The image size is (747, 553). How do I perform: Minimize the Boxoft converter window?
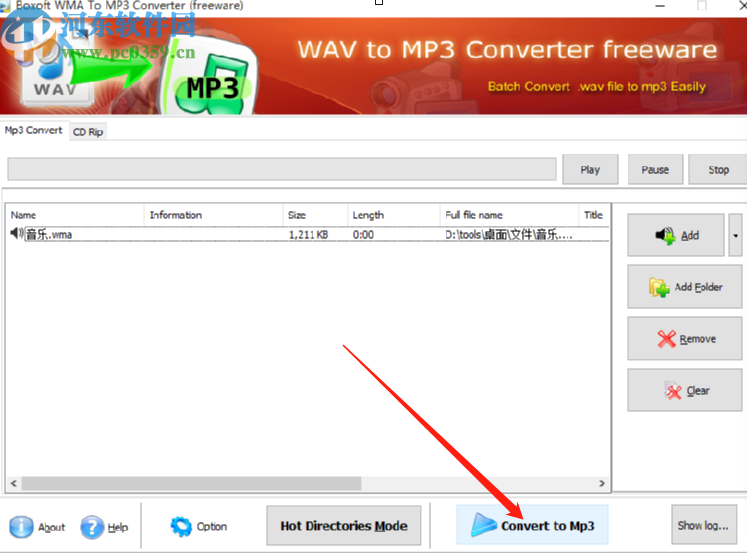pos(660,6)
